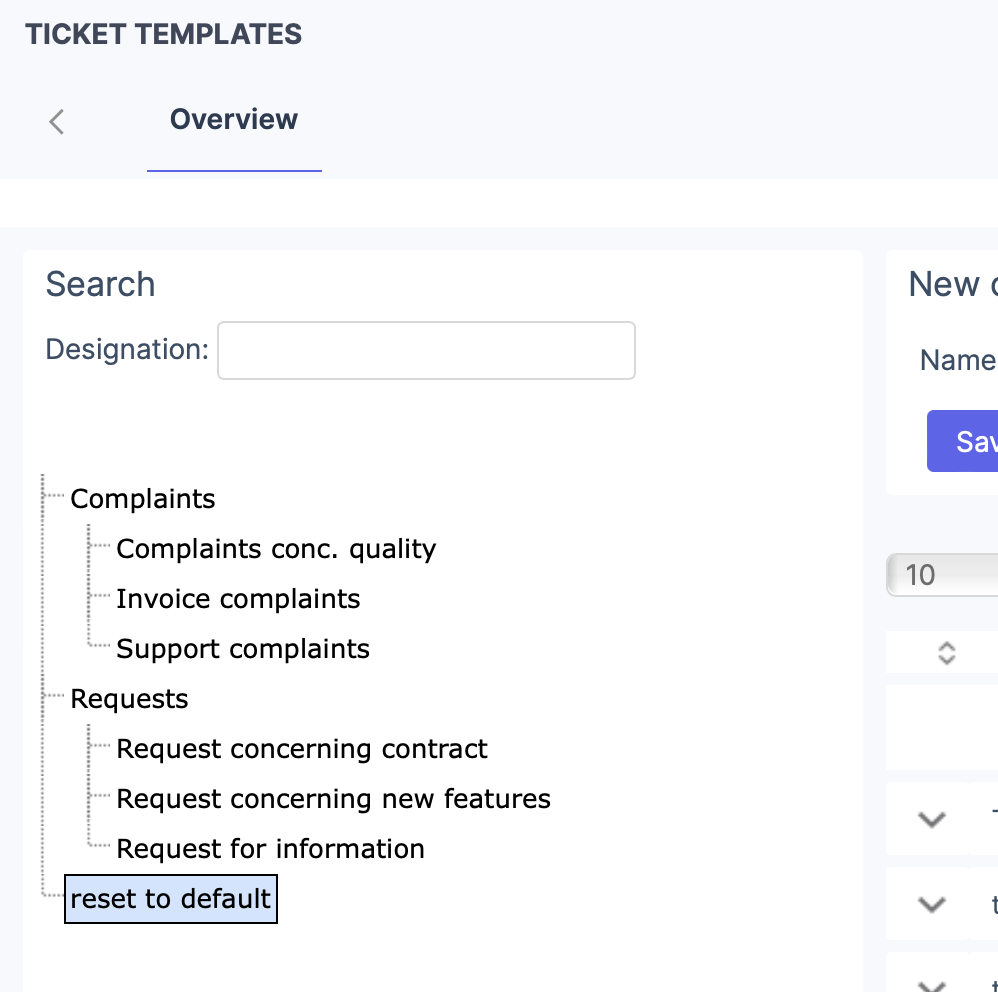Select 'Requests' in the template tree
The width and height of the screenshot is (998, 992).
(x=129, y=698)
